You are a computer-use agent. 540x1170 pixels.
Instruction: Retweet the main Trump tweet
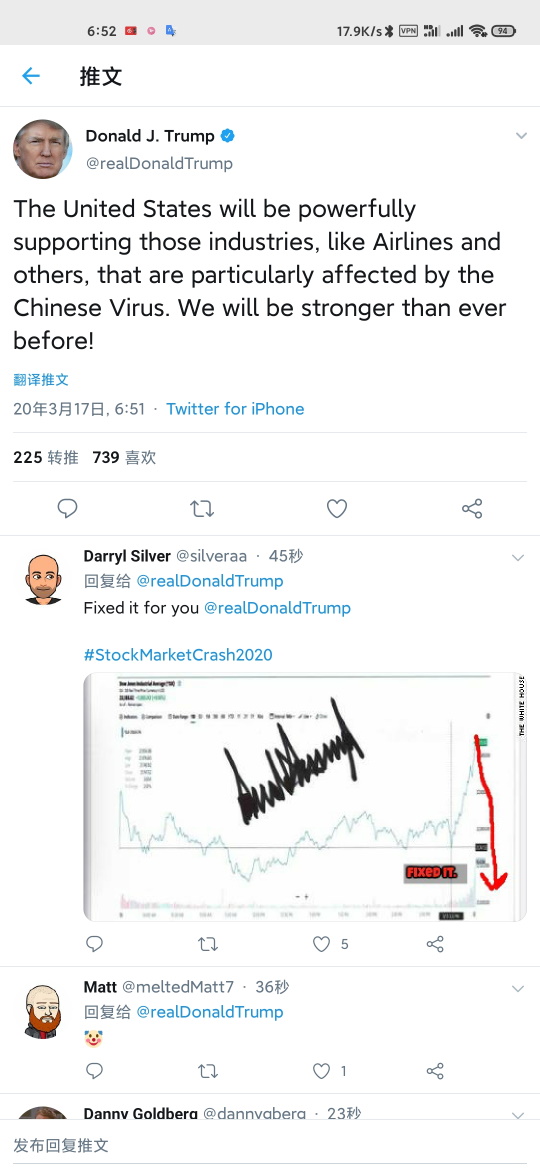[x=202, y=509]
